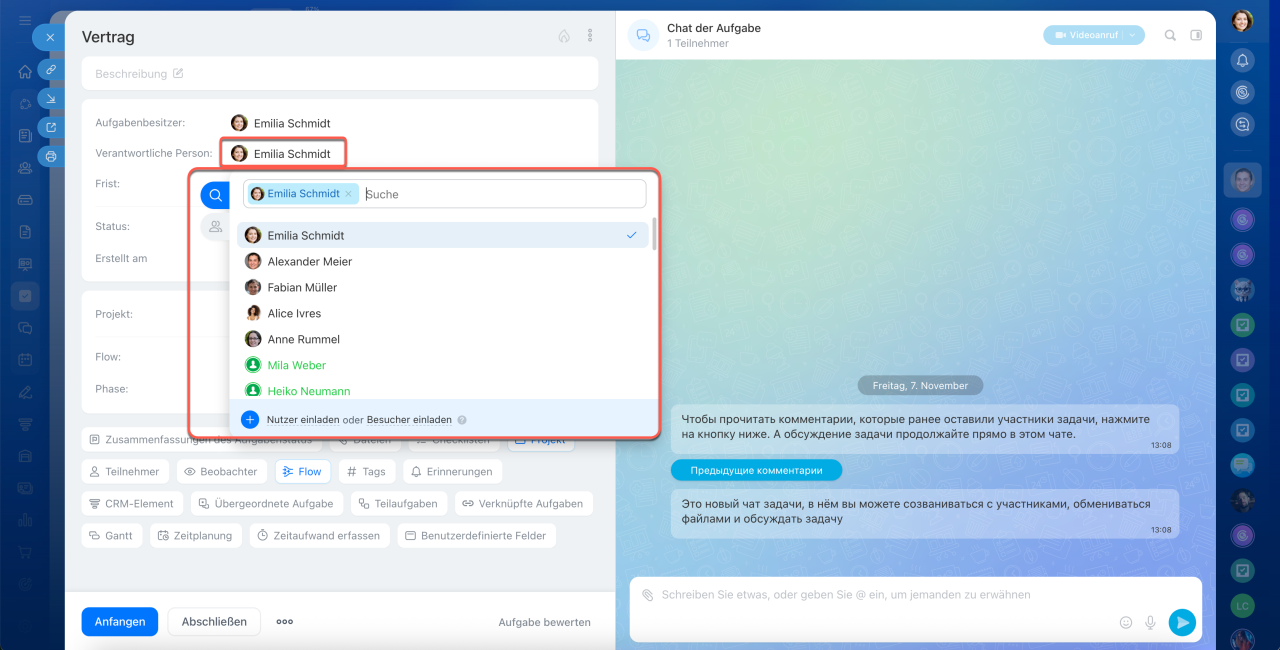Image resolution: width=1280 pixels, height=650 pixels.
Task: Record a voice message with the microphone
Action: [1151, 622]
